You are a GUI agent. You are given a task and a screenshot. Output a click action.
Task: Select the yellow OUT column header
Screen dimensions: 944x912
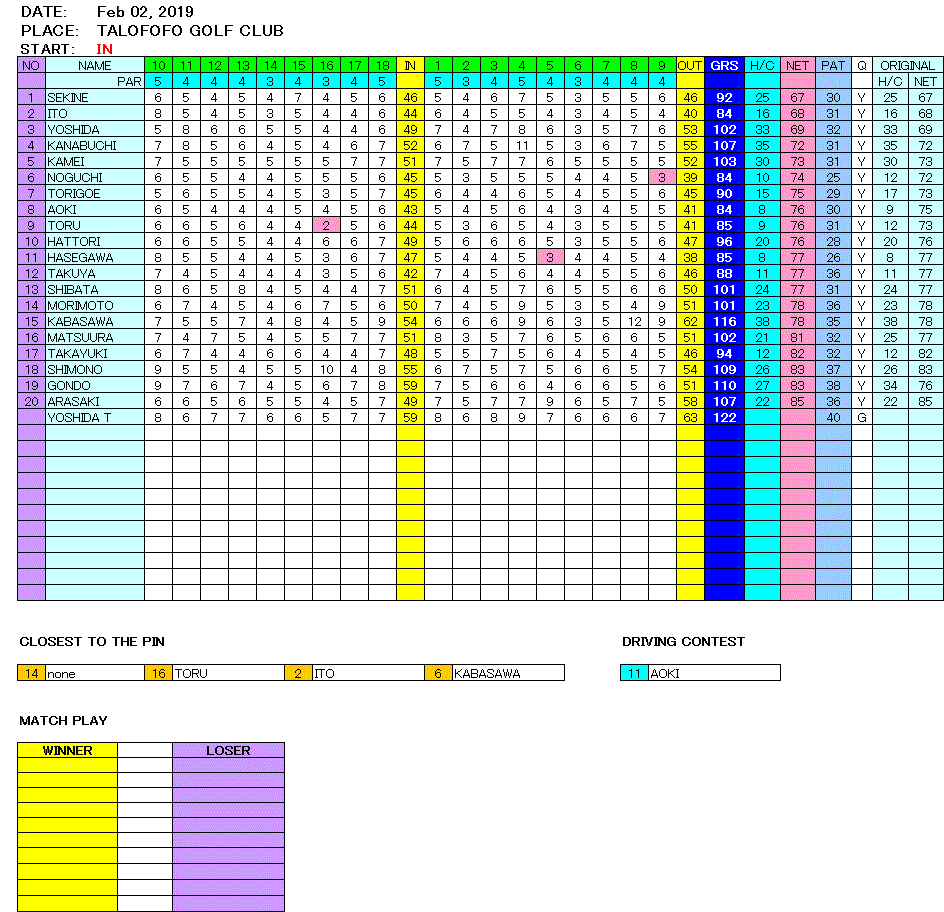point(690,65)
